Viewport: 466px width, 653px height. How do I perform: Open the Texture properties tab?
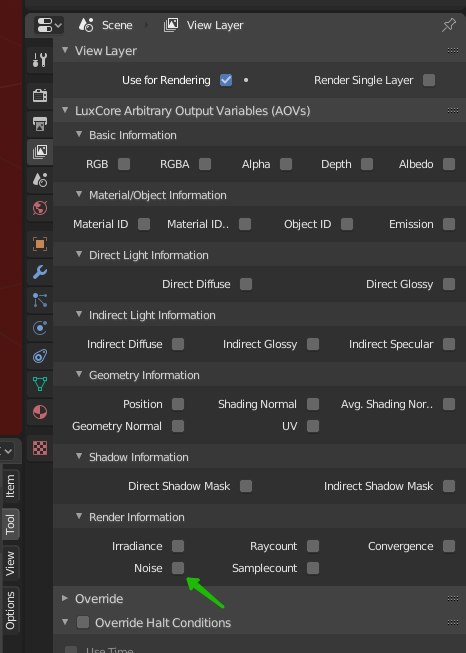40,448
